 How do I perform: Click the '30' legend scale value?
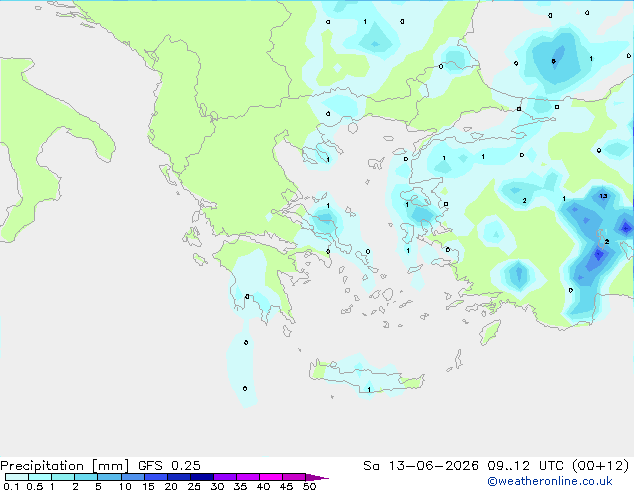[217, 486]
